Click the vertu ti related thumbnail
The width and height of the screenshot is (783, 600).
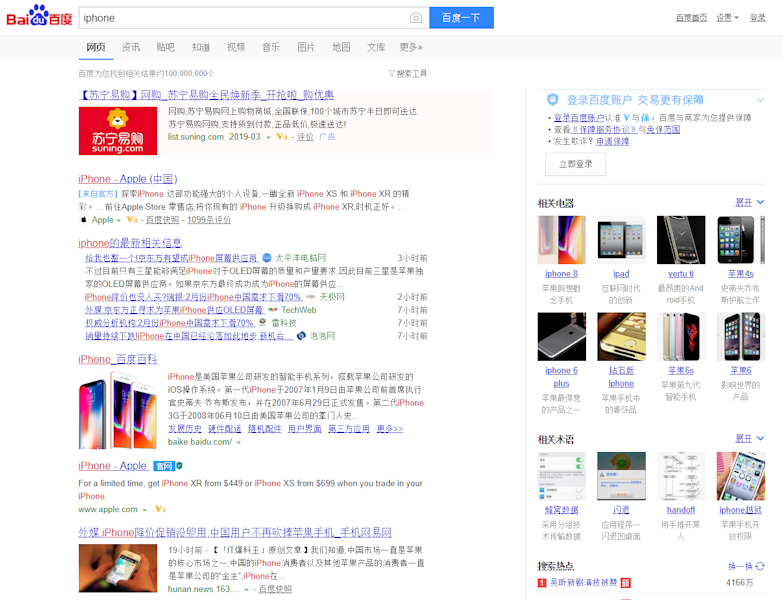[681, 240]
